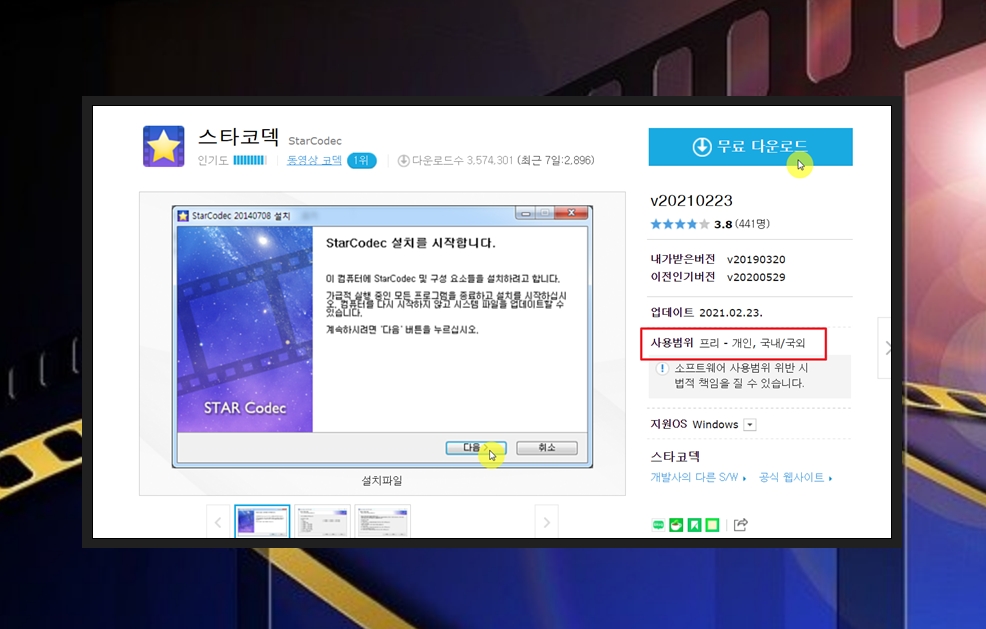Select the third screenshot thumbnail
Viewport: 986px width, 629px height.
click(x=382, y=521)
